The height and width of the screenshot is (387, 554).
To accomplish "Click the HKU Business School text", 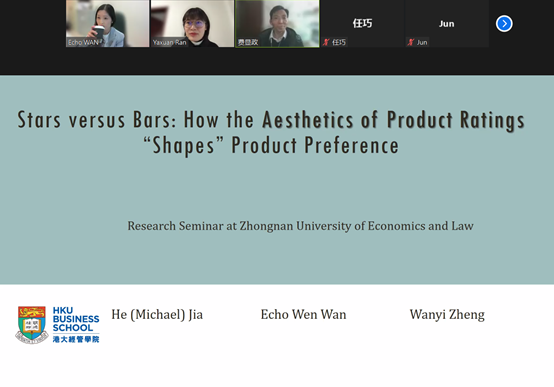I will tap(76, 319).
